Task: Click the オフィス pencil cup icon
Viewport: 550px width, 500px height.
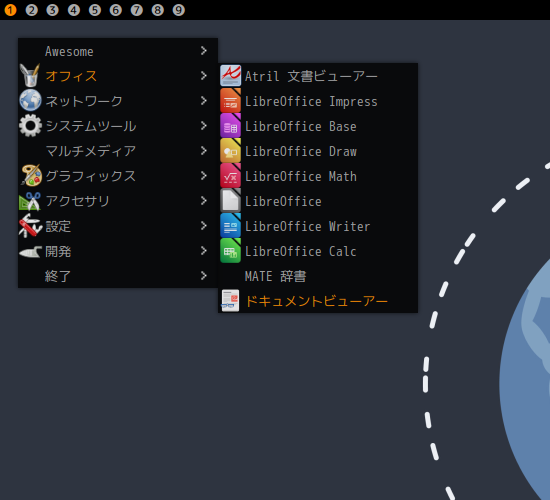Action: tap(30, 75)
